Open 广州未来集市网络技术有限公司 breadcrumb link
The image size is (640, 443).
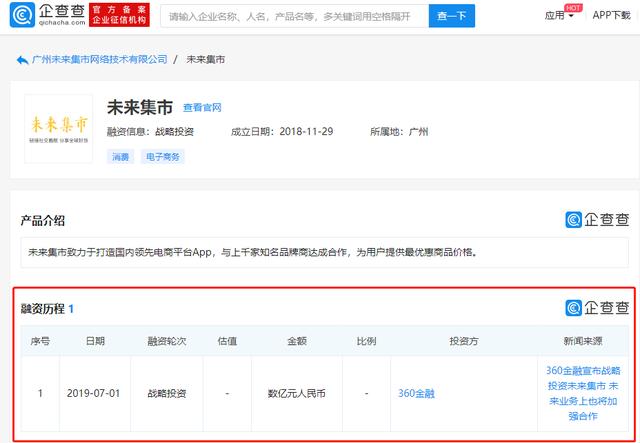click(x=100, y=60)
